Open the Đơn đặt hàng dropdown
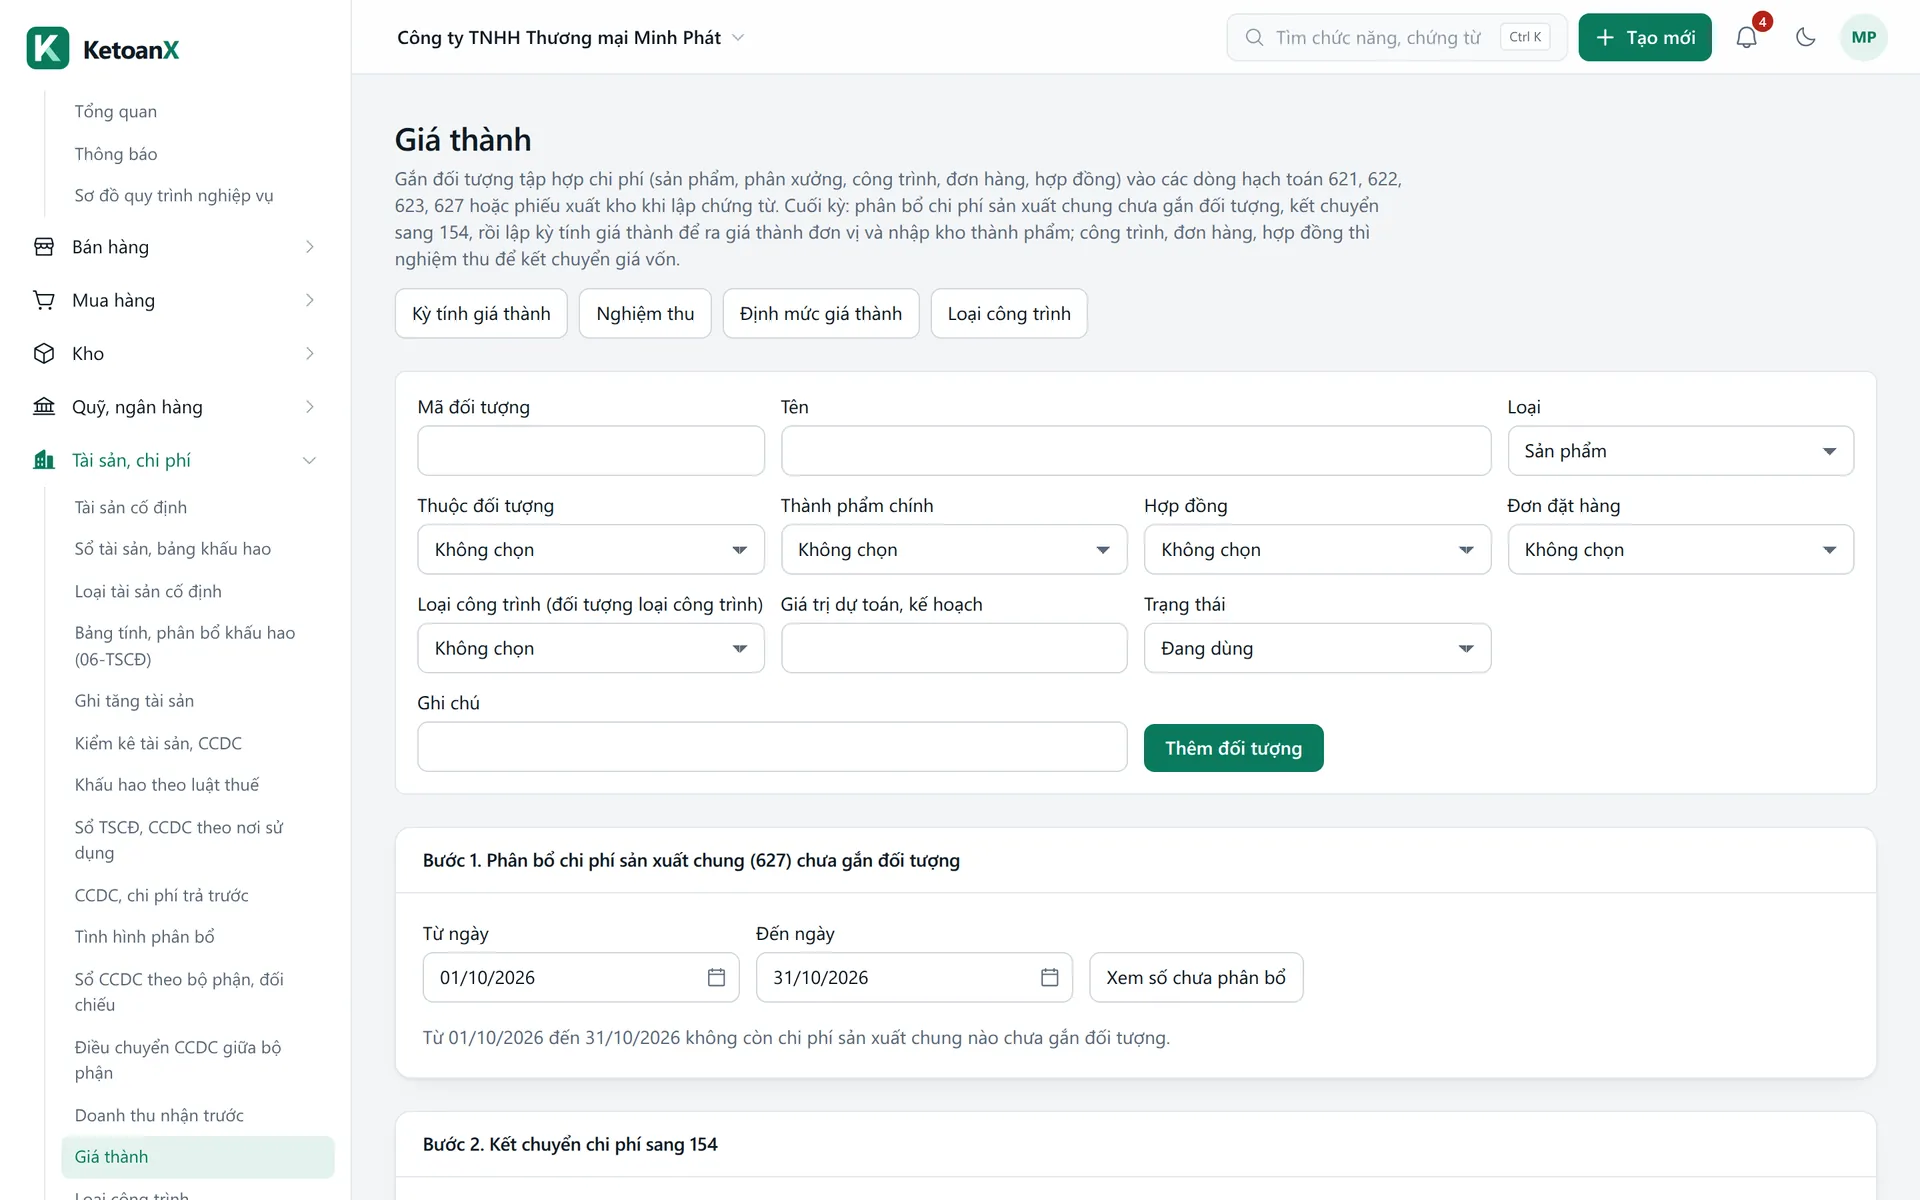Image resolution: width=1920 pixels, height=1200 pixels. point(1680,550)
